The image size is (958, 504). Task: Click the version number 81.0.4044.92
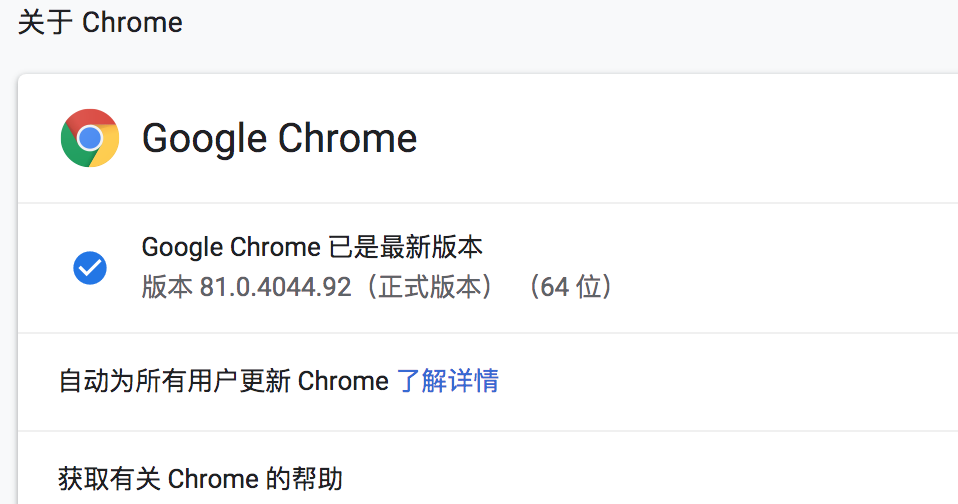click(x=276, y=288)
